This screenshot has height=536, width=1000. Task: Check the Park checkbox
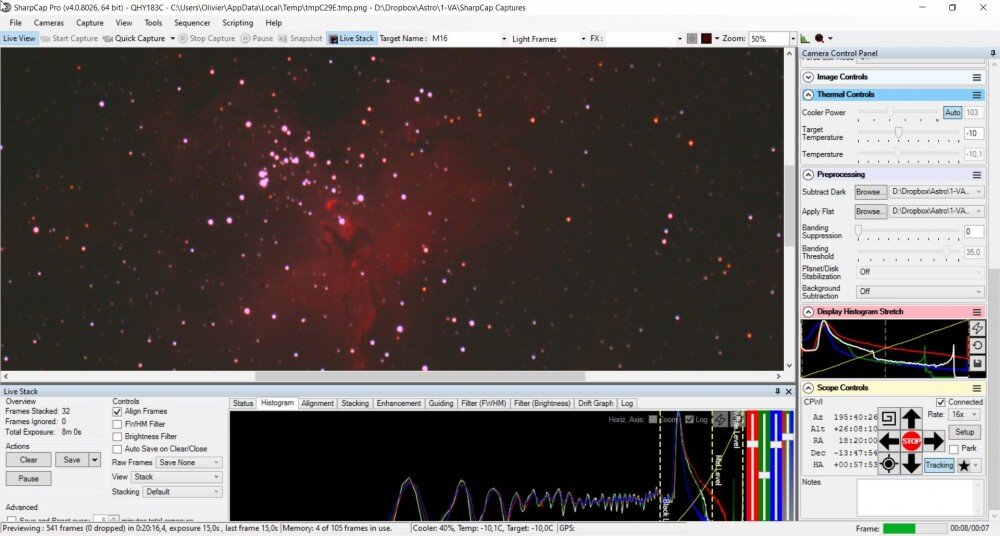(x=953, y=449)
